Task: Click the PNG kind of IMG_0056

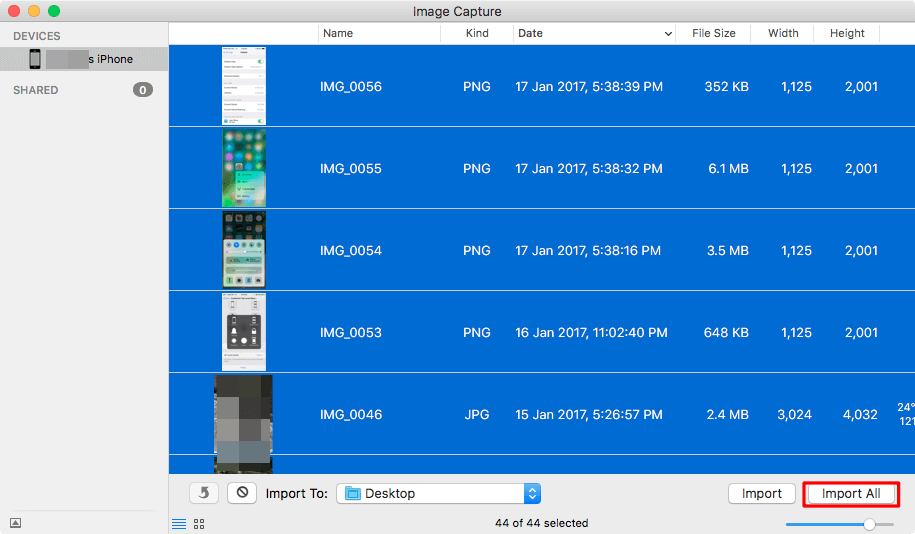Action: [477, 86]
